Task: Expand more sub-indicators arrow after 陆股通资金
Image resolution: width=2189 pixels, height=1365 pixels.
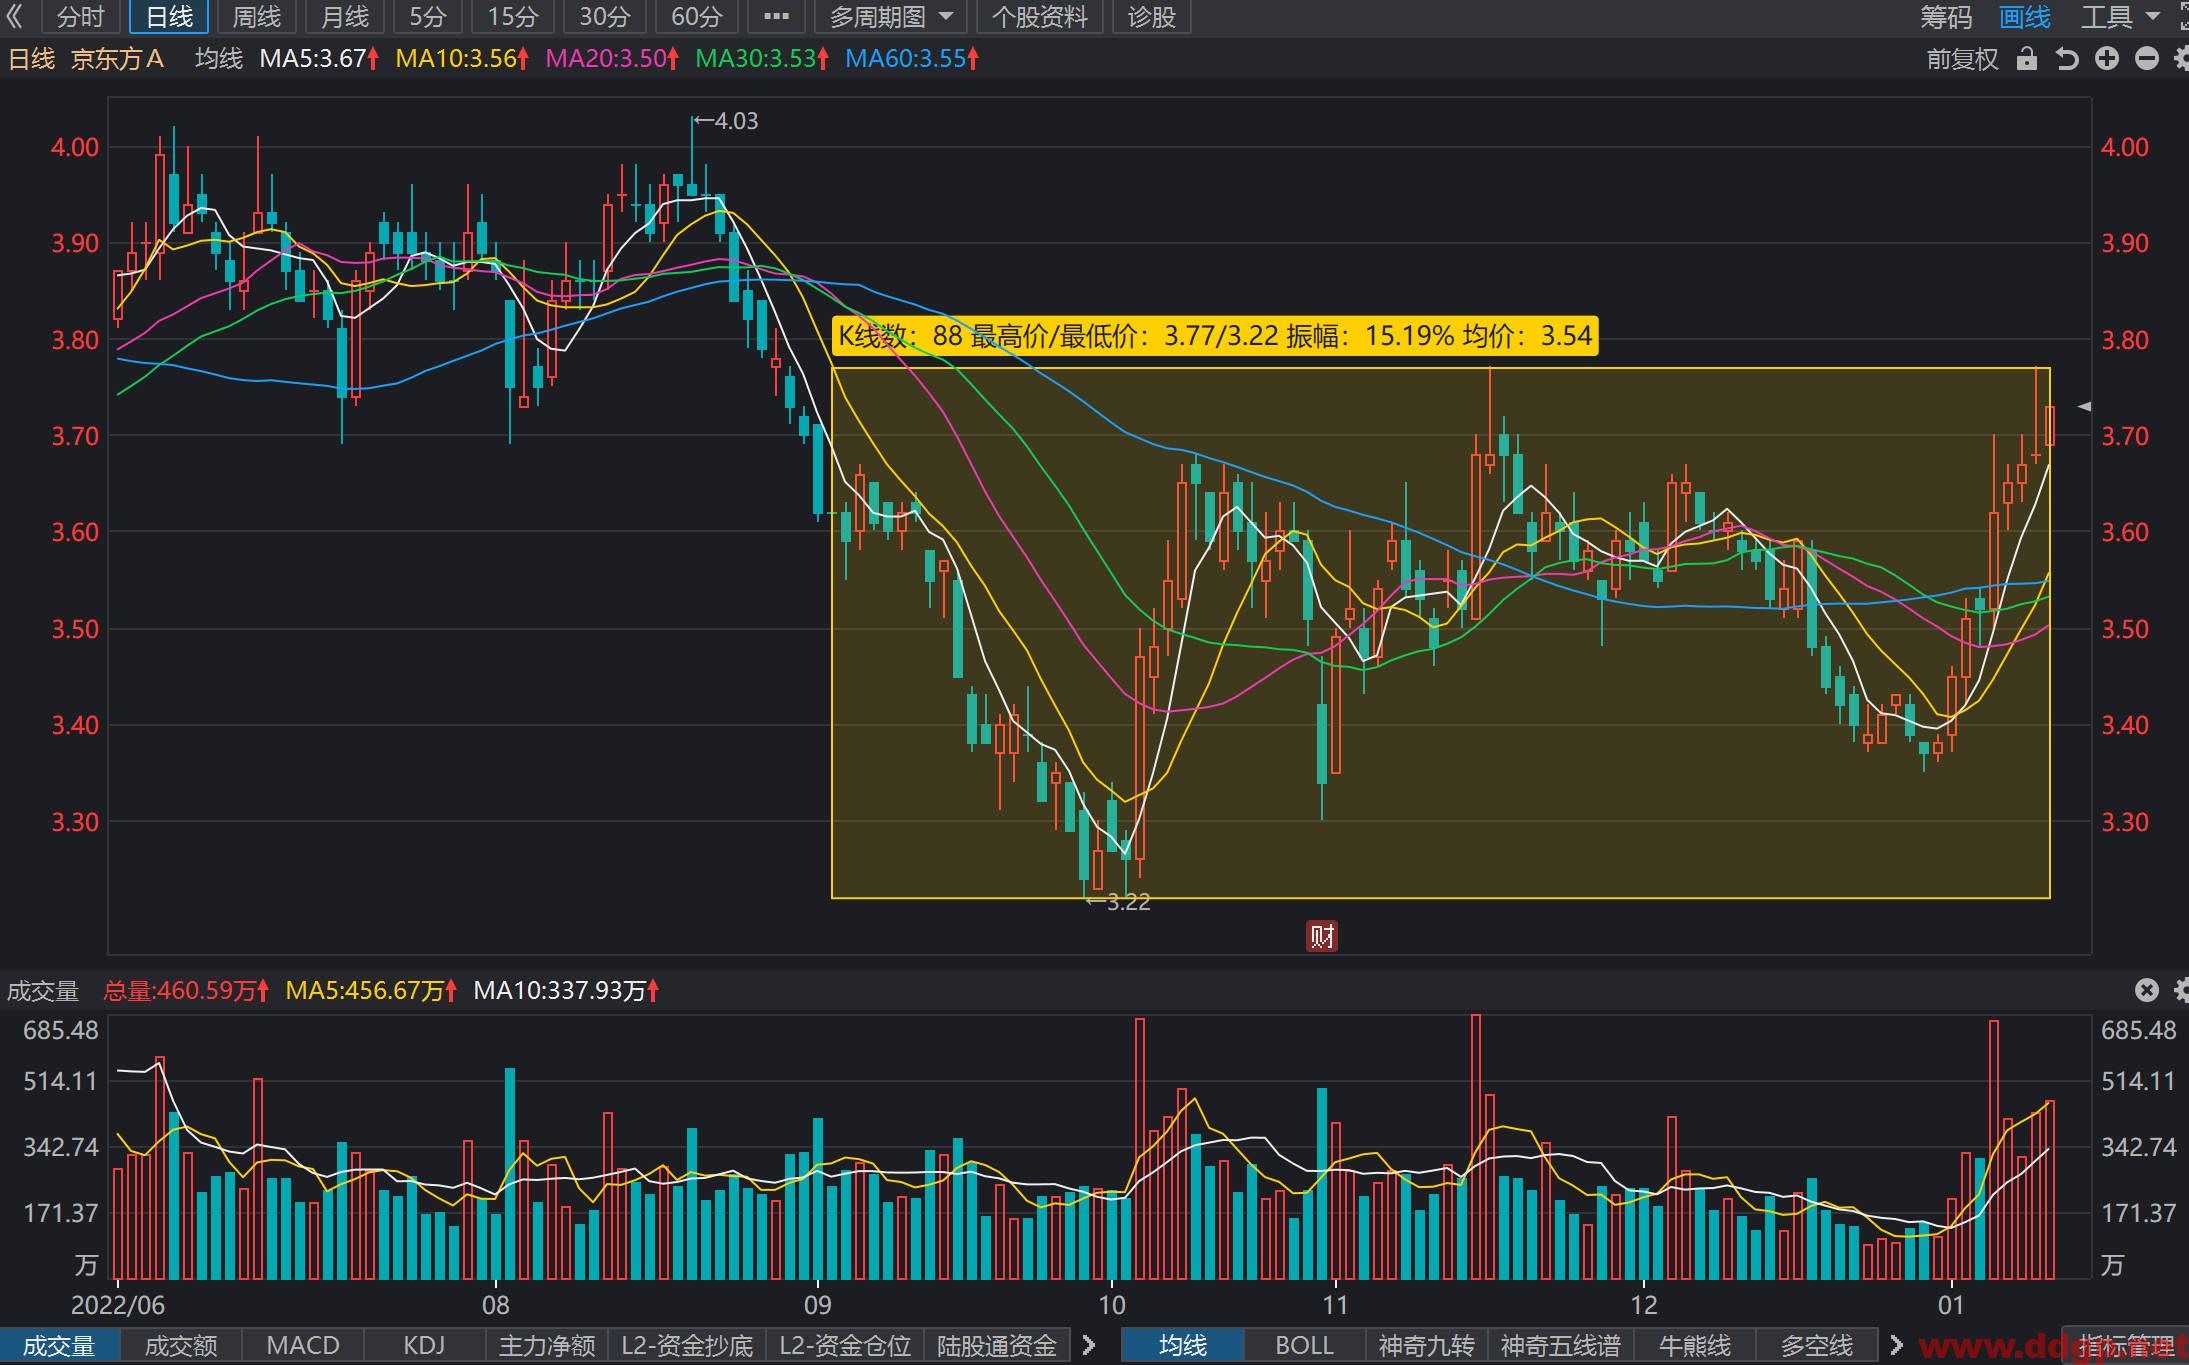Action: (x=1090, y=1345)
